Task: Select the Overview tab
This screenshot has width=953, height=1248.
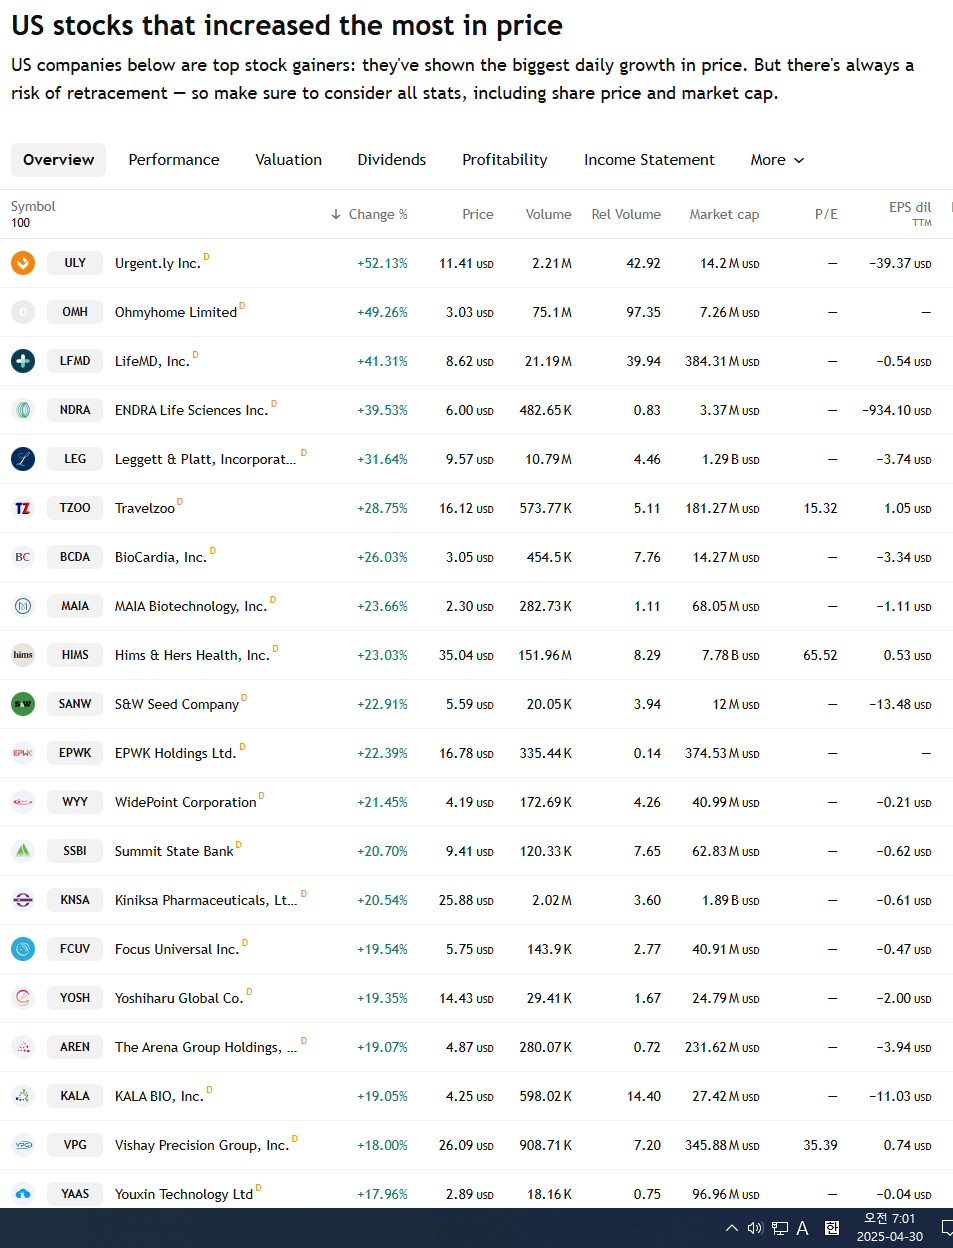Action: click(58, 160)
